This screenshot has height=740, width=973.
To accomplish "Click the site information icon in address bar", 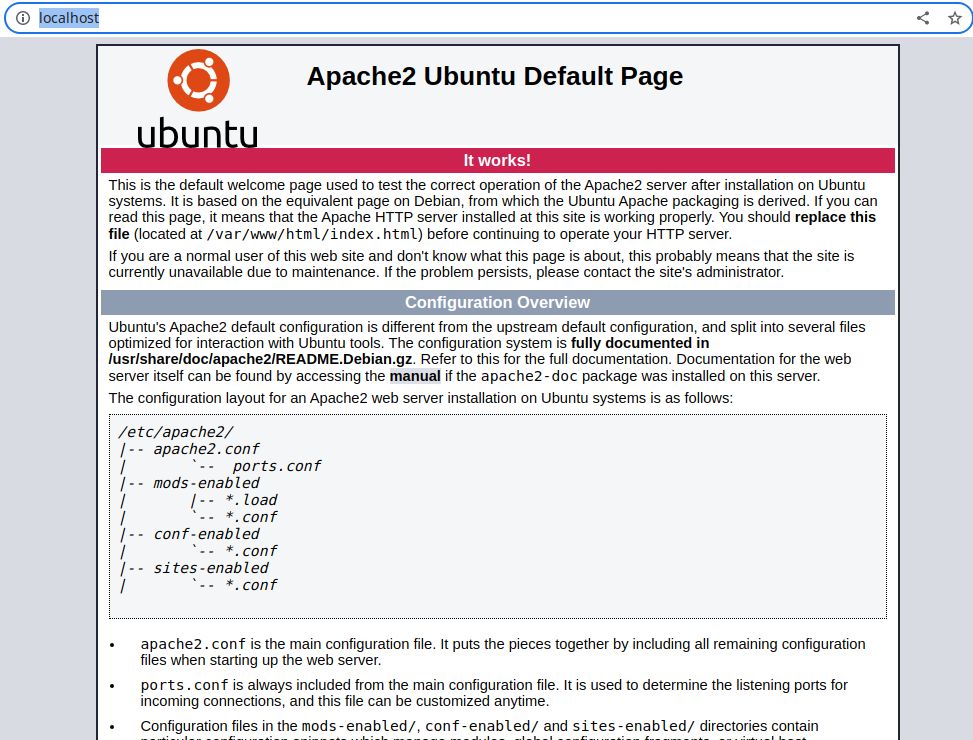I will click(x=22, y=18).
